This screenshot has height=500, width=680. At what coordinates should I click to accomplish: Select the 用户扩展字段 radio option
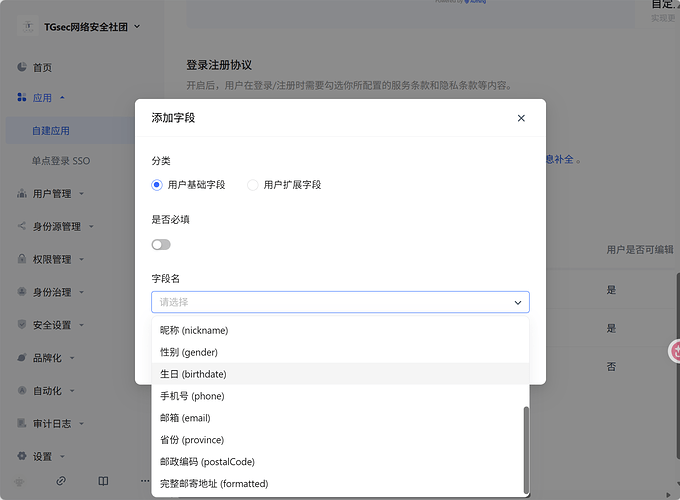[x=284, y=185]
